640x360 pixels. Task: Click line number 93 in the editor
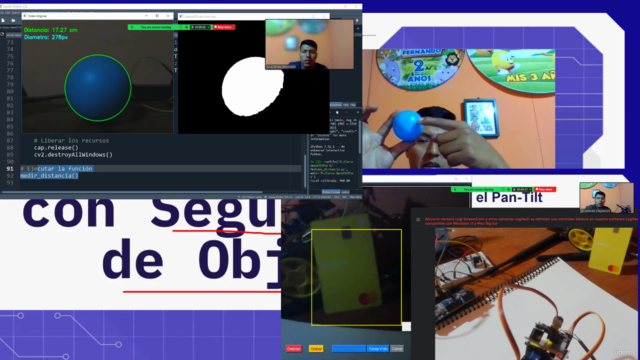(x=10, y=182)
